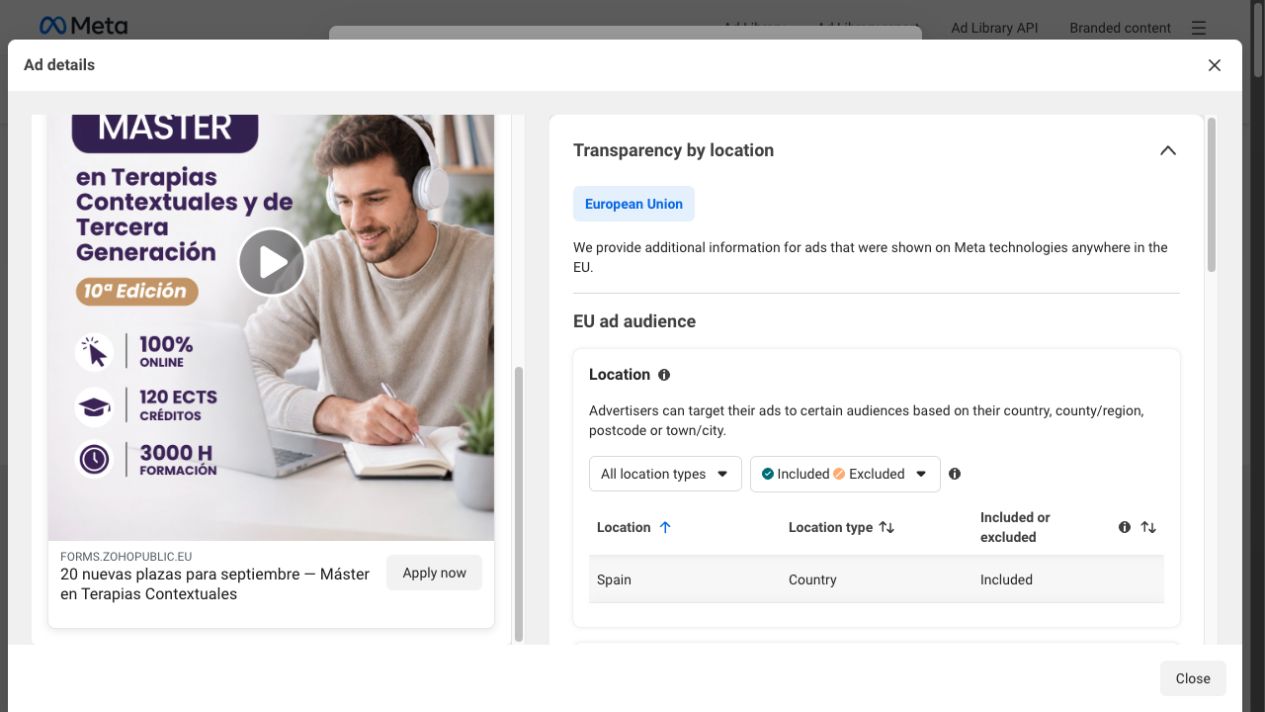Image resolution: width=1265 pixels, height=712 pixels.
Task: Sort by Included or excluded column
Action: tap(1148, 527)
